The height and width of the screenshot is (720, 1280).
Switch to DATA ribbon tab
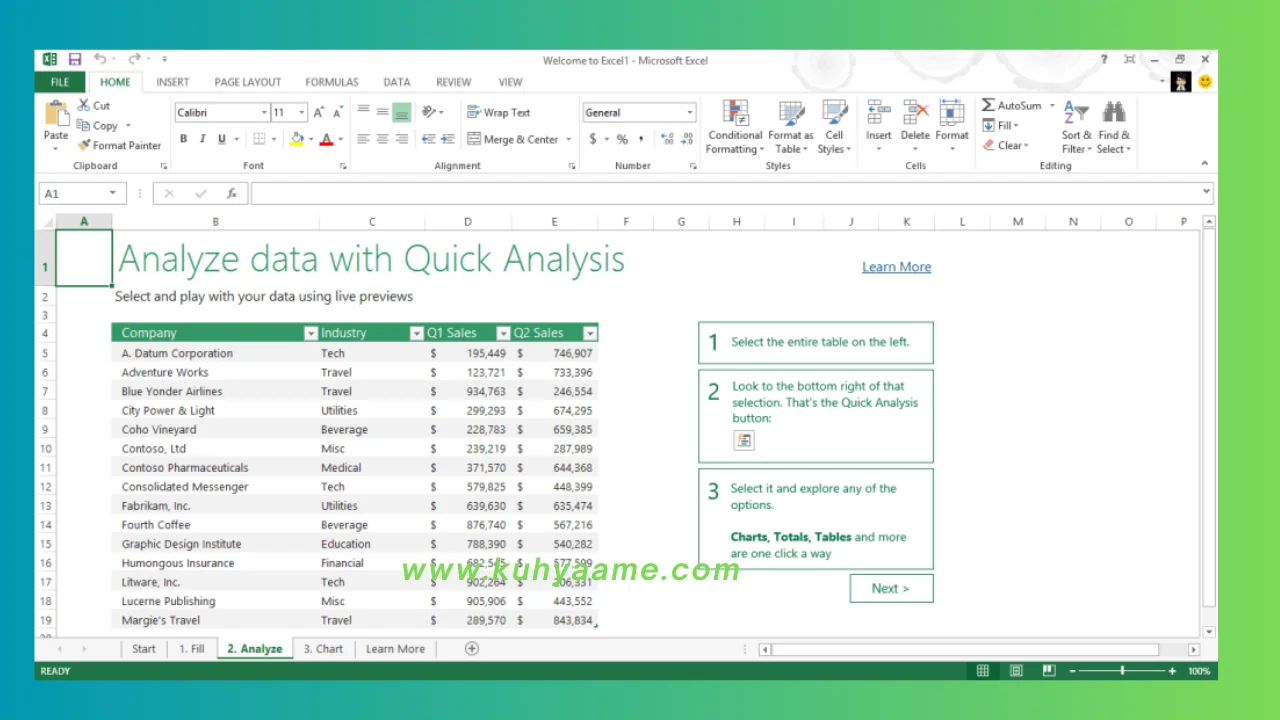pyautogui.click(x=397, y=82)
